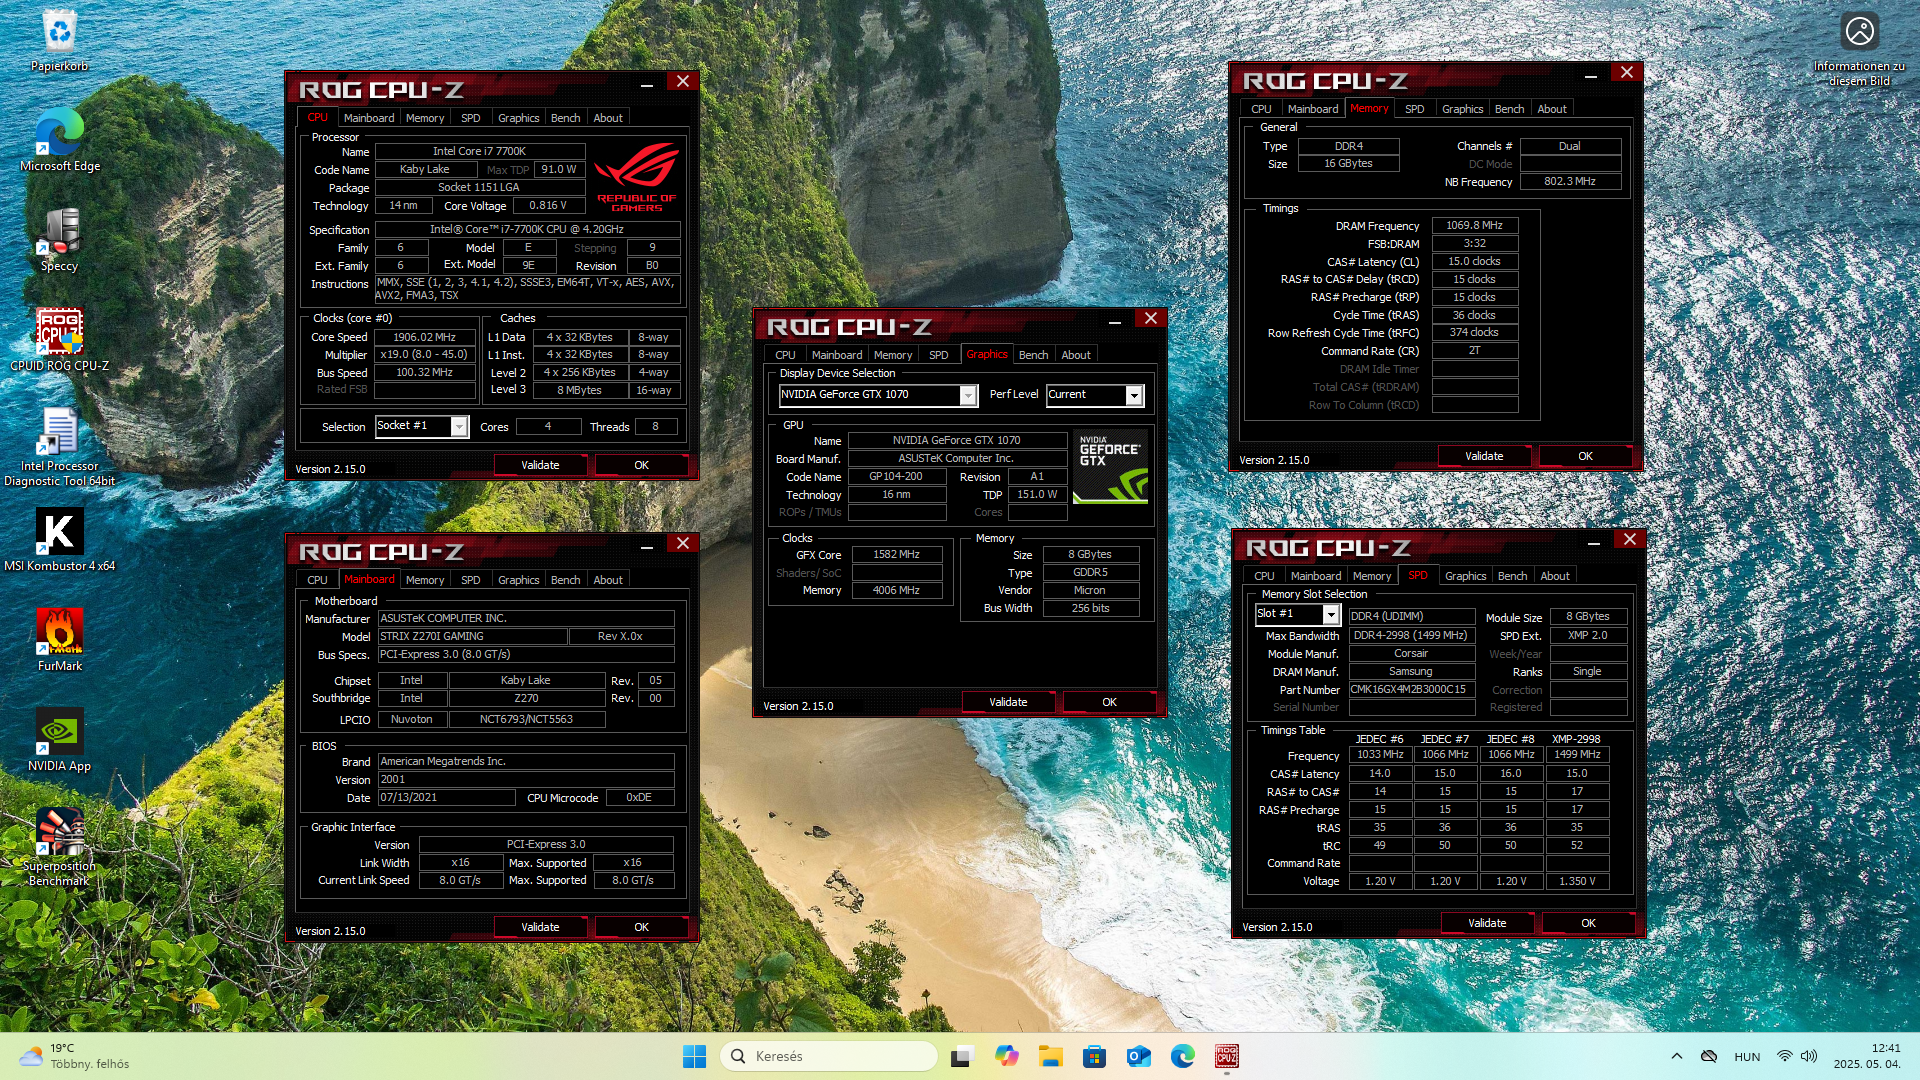
Task: Click OK in the Graphics window
Action: 1109,702
